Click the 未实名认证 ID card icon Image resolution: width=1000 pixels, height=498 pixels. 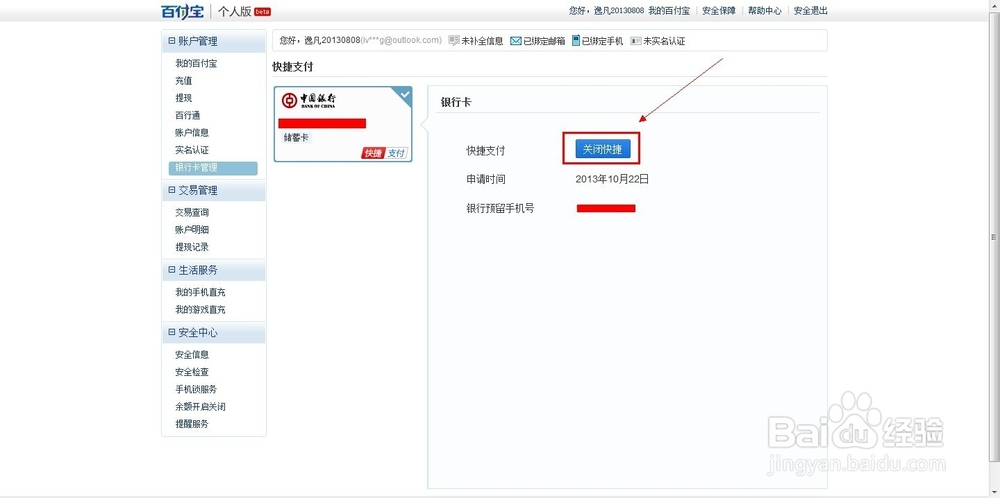(x=636, y=41)
